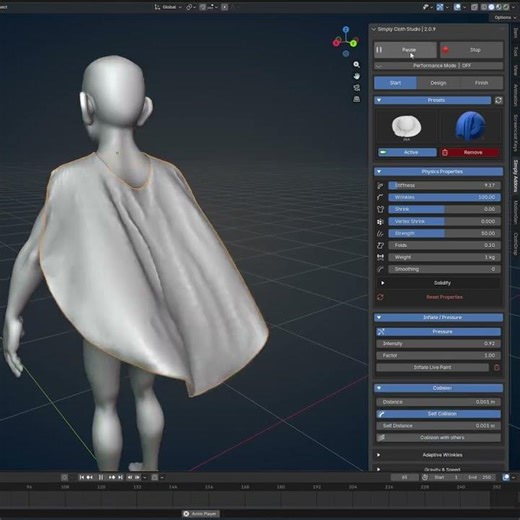Select wireframe viewport shading
The height and width of the screenshot is (520, 520).
pyautogui.click(x=484, y=7)
